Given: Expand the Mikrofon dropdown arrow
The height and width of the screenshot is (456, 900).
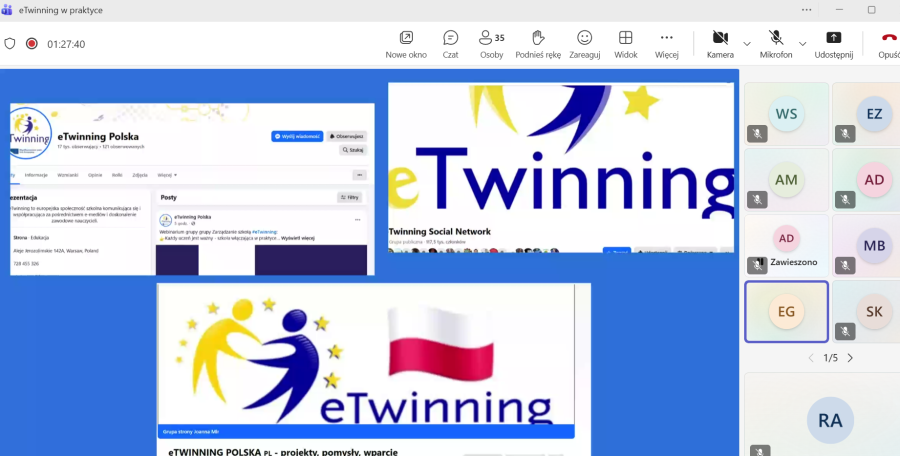Looking at the screenshot, I should [x=803, y=44].
